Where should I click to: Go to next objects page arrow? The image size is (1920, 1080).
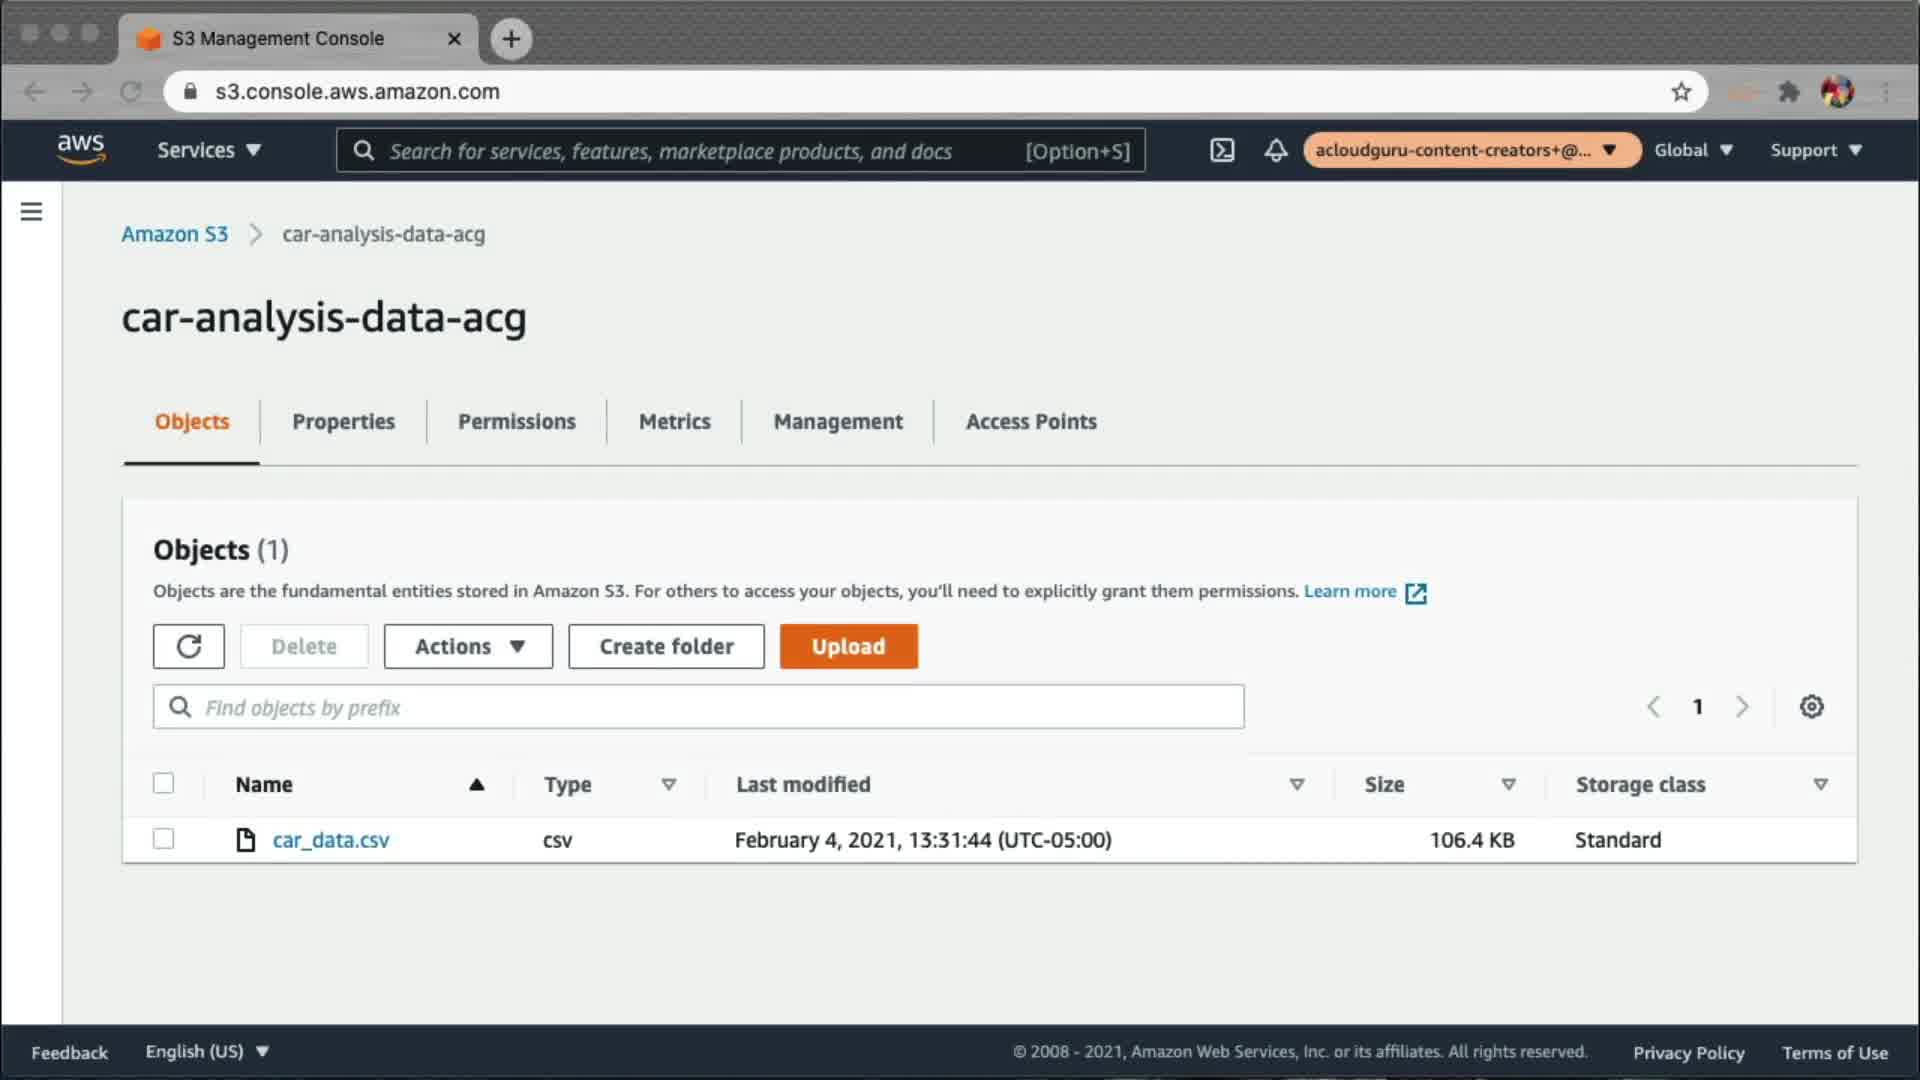(1742, 707)
